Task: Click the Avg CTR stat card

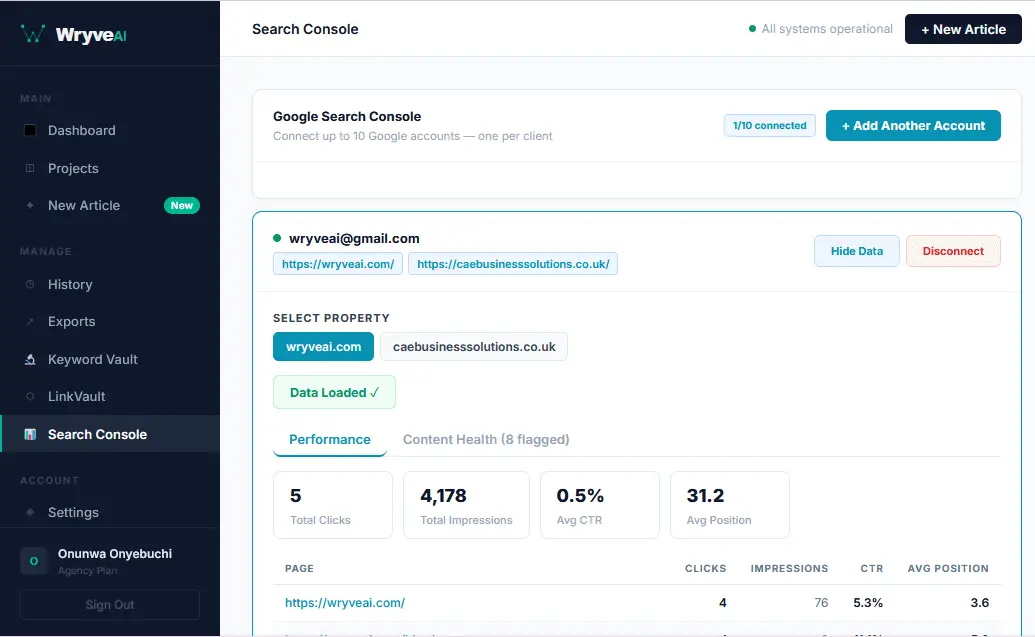Action: pyautogui.click(x=599, y=505)
